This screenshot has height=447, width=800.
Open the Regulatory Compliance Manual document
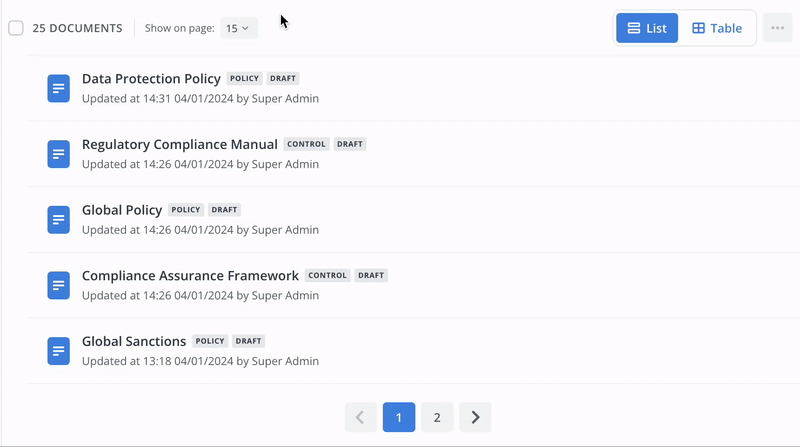(x=180, y=144)
